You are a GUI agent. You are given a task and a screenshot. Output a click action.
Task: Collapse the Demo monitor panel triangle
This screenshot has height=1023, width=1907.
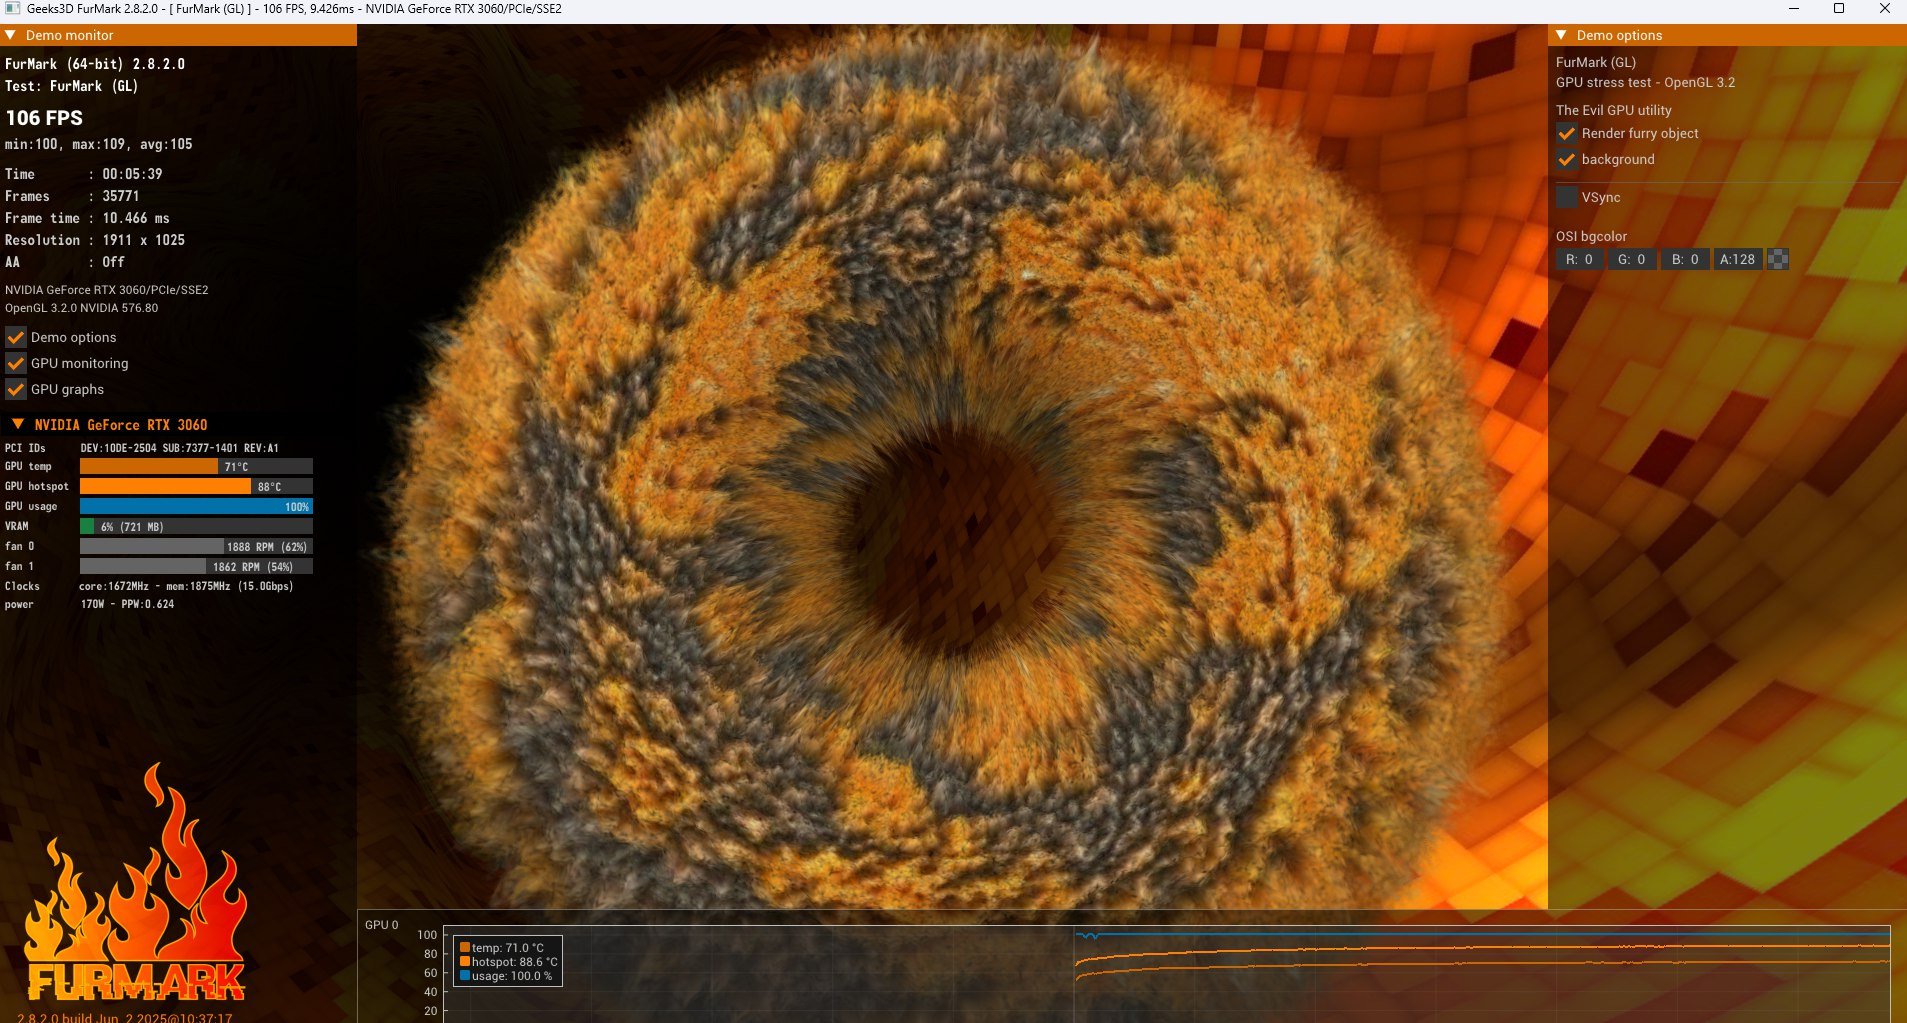point(10,35)
